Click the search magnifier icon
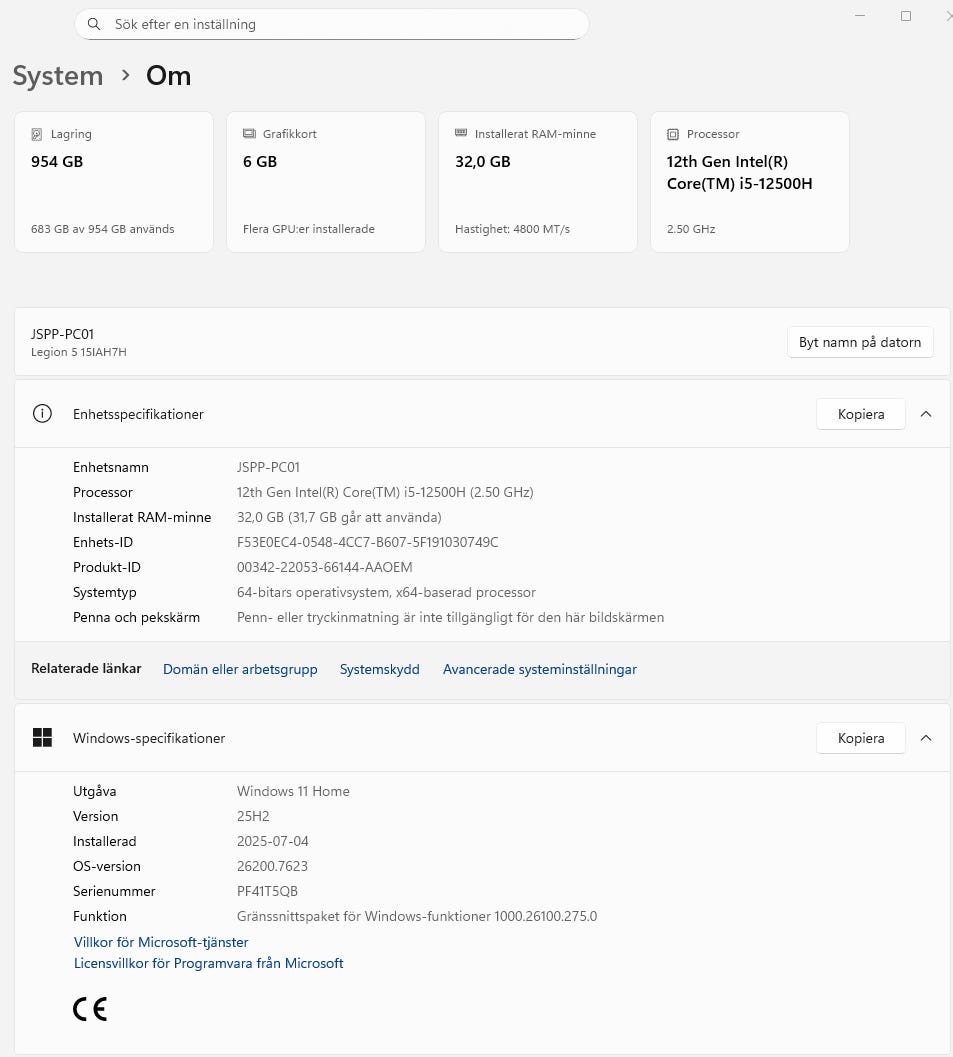 click(x=94, y=24)
